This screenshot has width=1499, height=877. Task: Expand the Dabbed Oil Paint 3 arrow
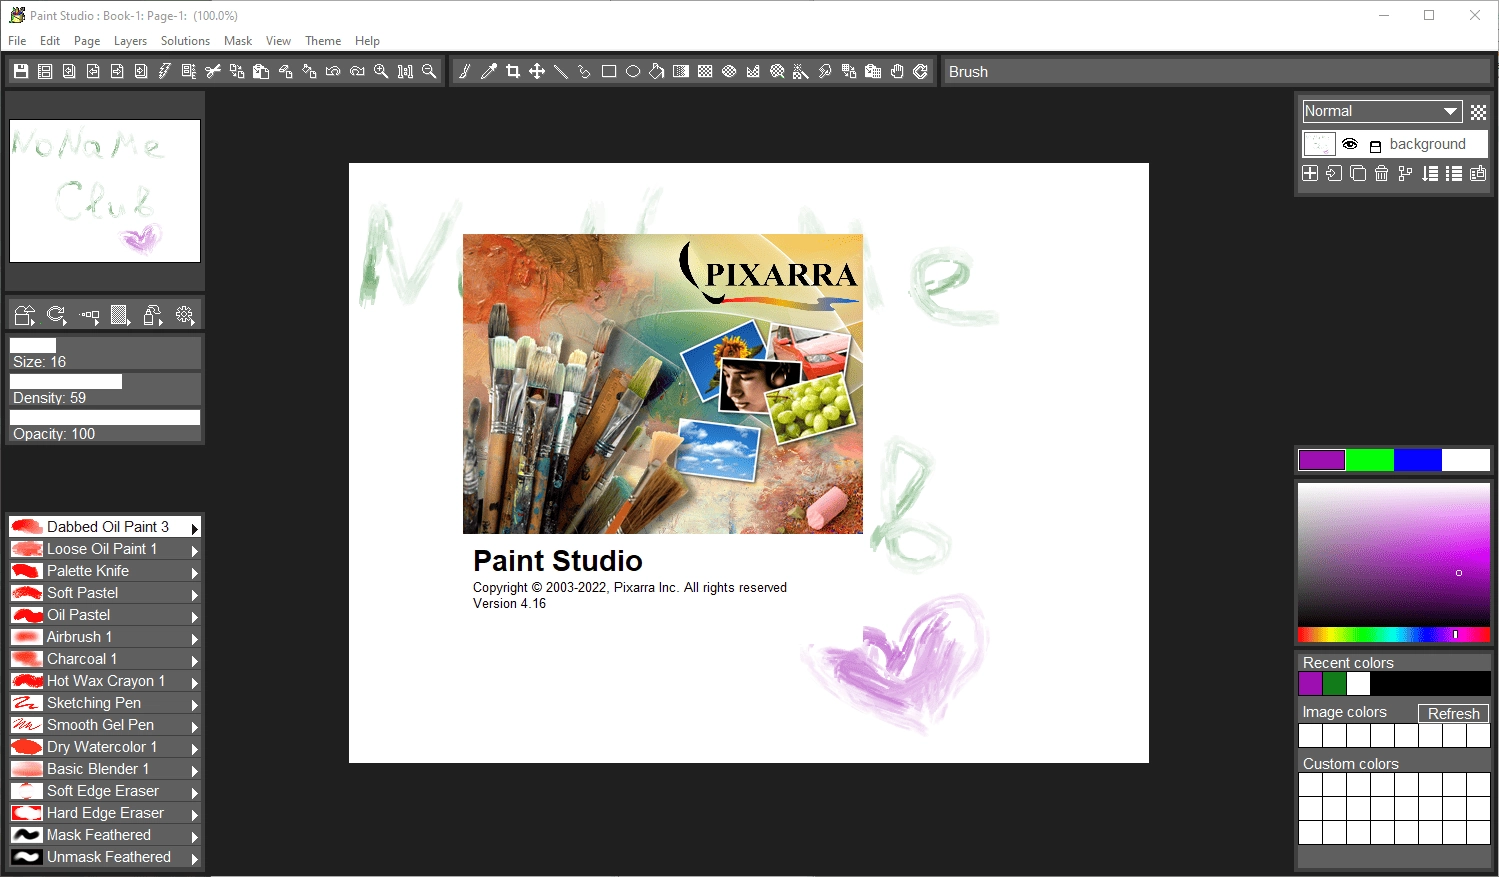coord(195,528)
